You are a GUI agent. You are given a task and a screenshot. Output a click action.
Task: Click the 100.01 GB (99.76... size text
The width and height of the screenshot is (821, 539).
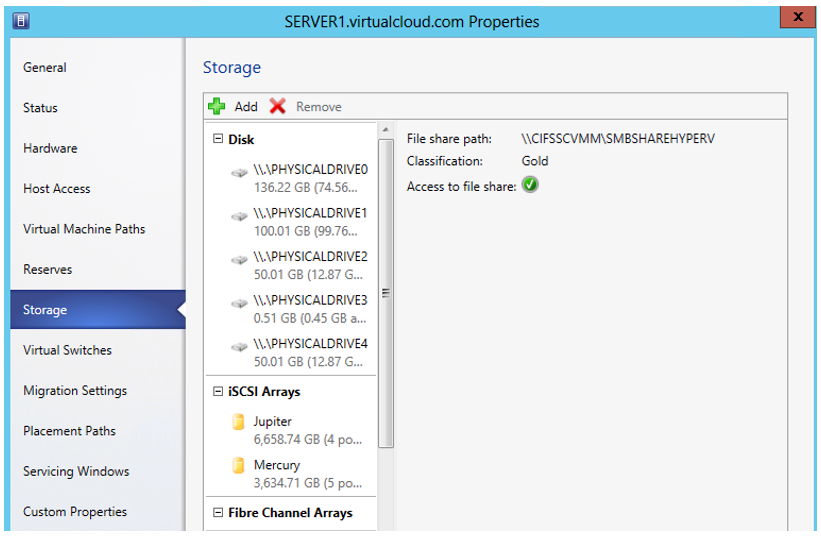point(305,231)
